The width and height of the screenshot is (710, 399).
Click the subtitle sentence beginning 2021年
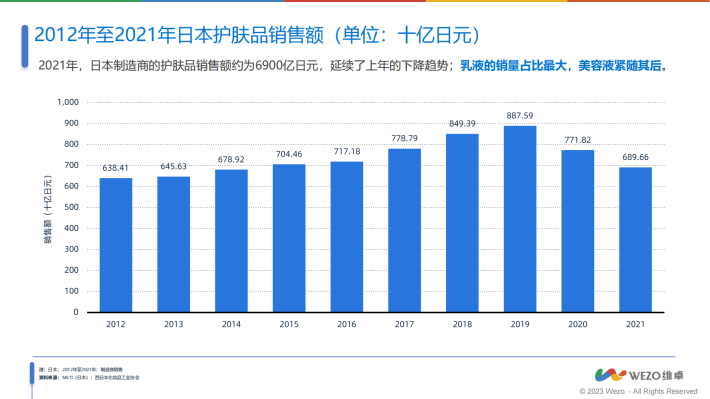point(353,66)
